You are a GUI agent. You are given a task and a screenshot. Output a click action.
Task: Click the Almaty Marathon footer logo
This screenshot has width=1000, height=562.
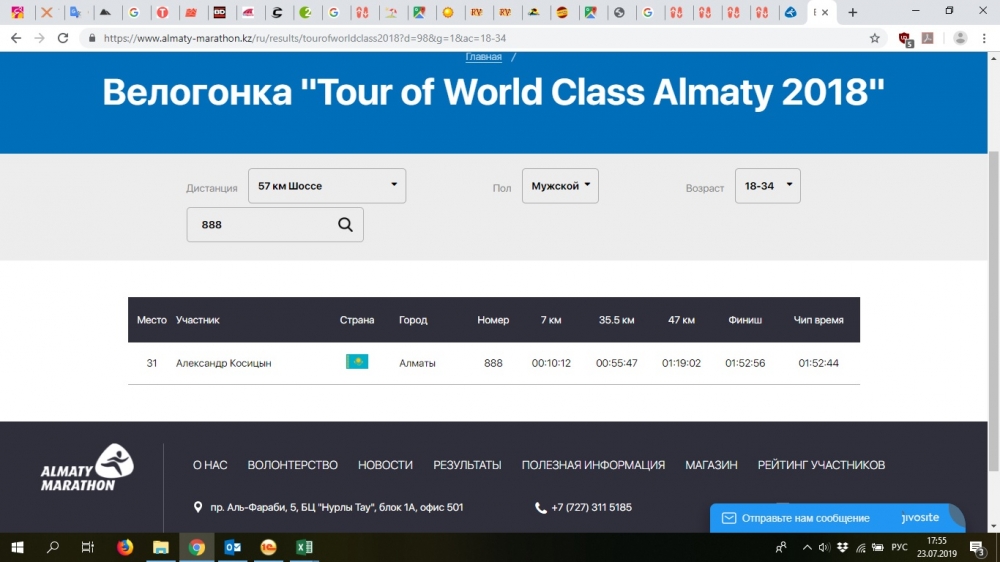click(87, 468)
